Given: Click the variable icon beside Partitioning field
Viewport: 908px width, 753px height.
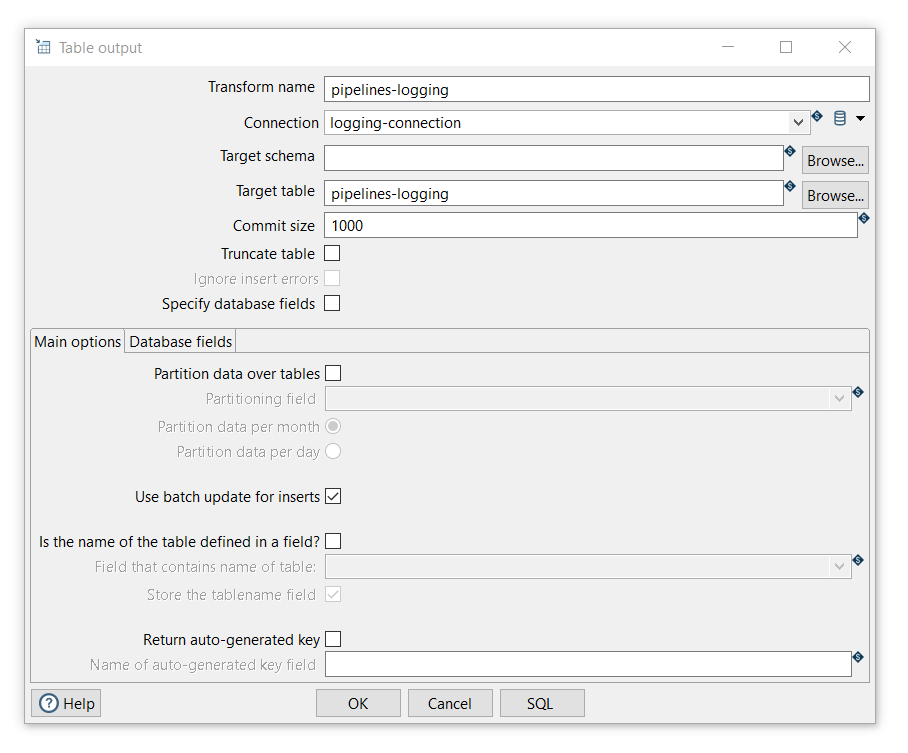Looking at the screenshot, I should 858,392.
